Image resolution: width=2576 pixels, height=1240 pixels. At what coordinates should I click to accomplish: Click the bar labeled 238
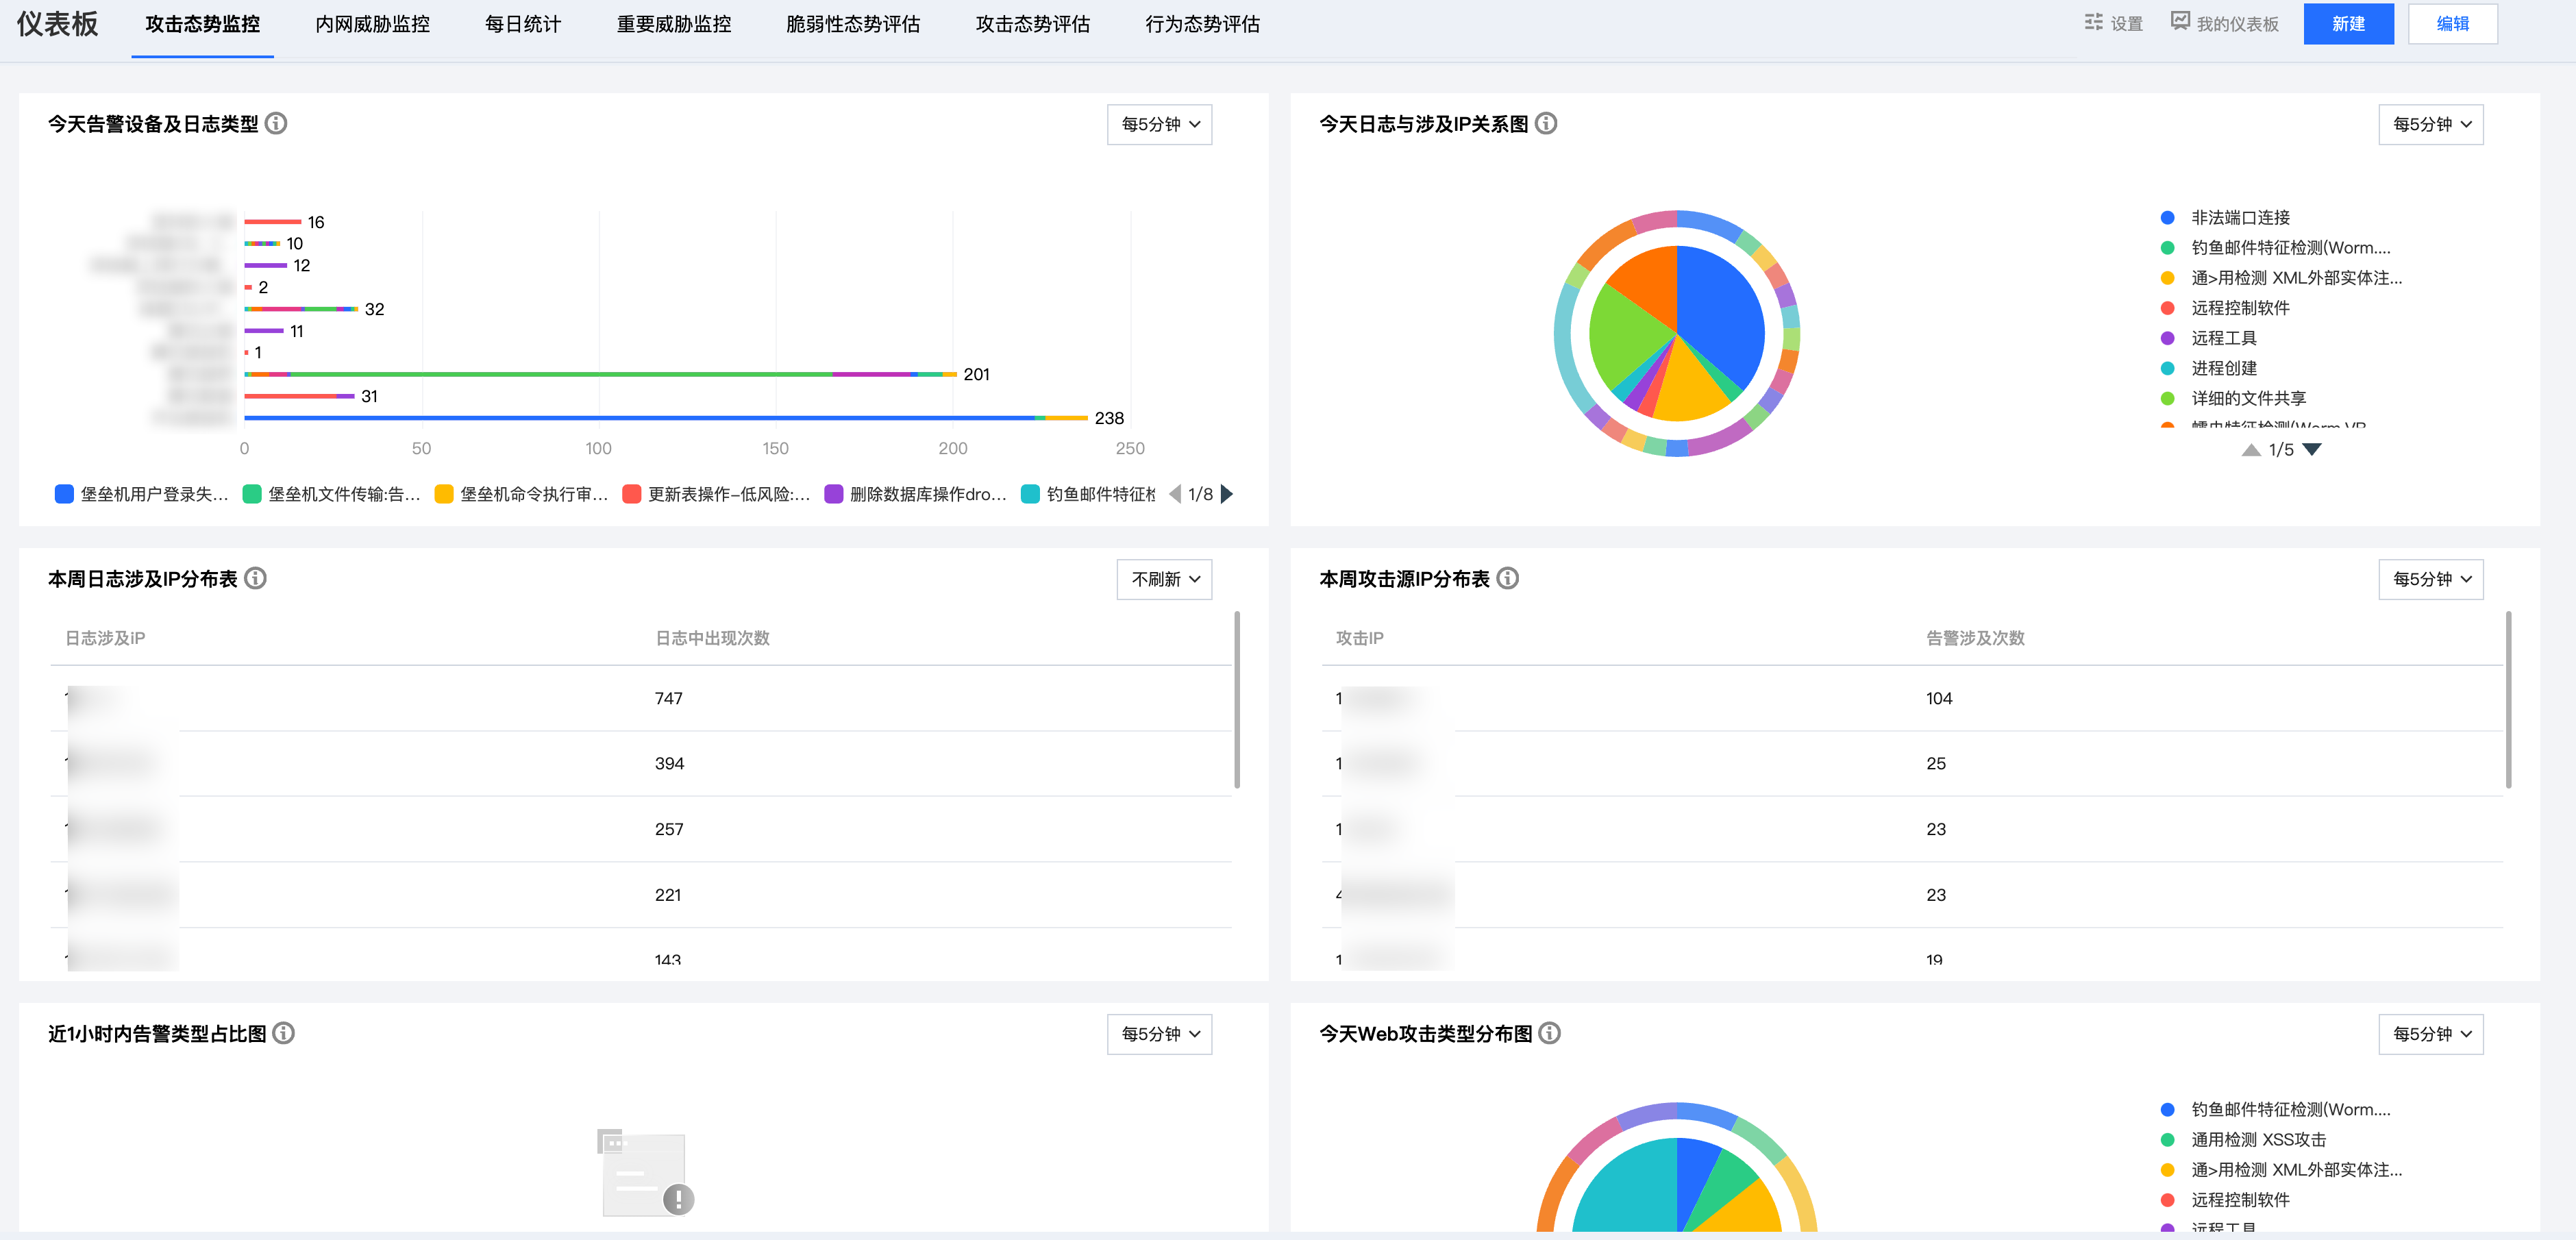click(665, 418)
